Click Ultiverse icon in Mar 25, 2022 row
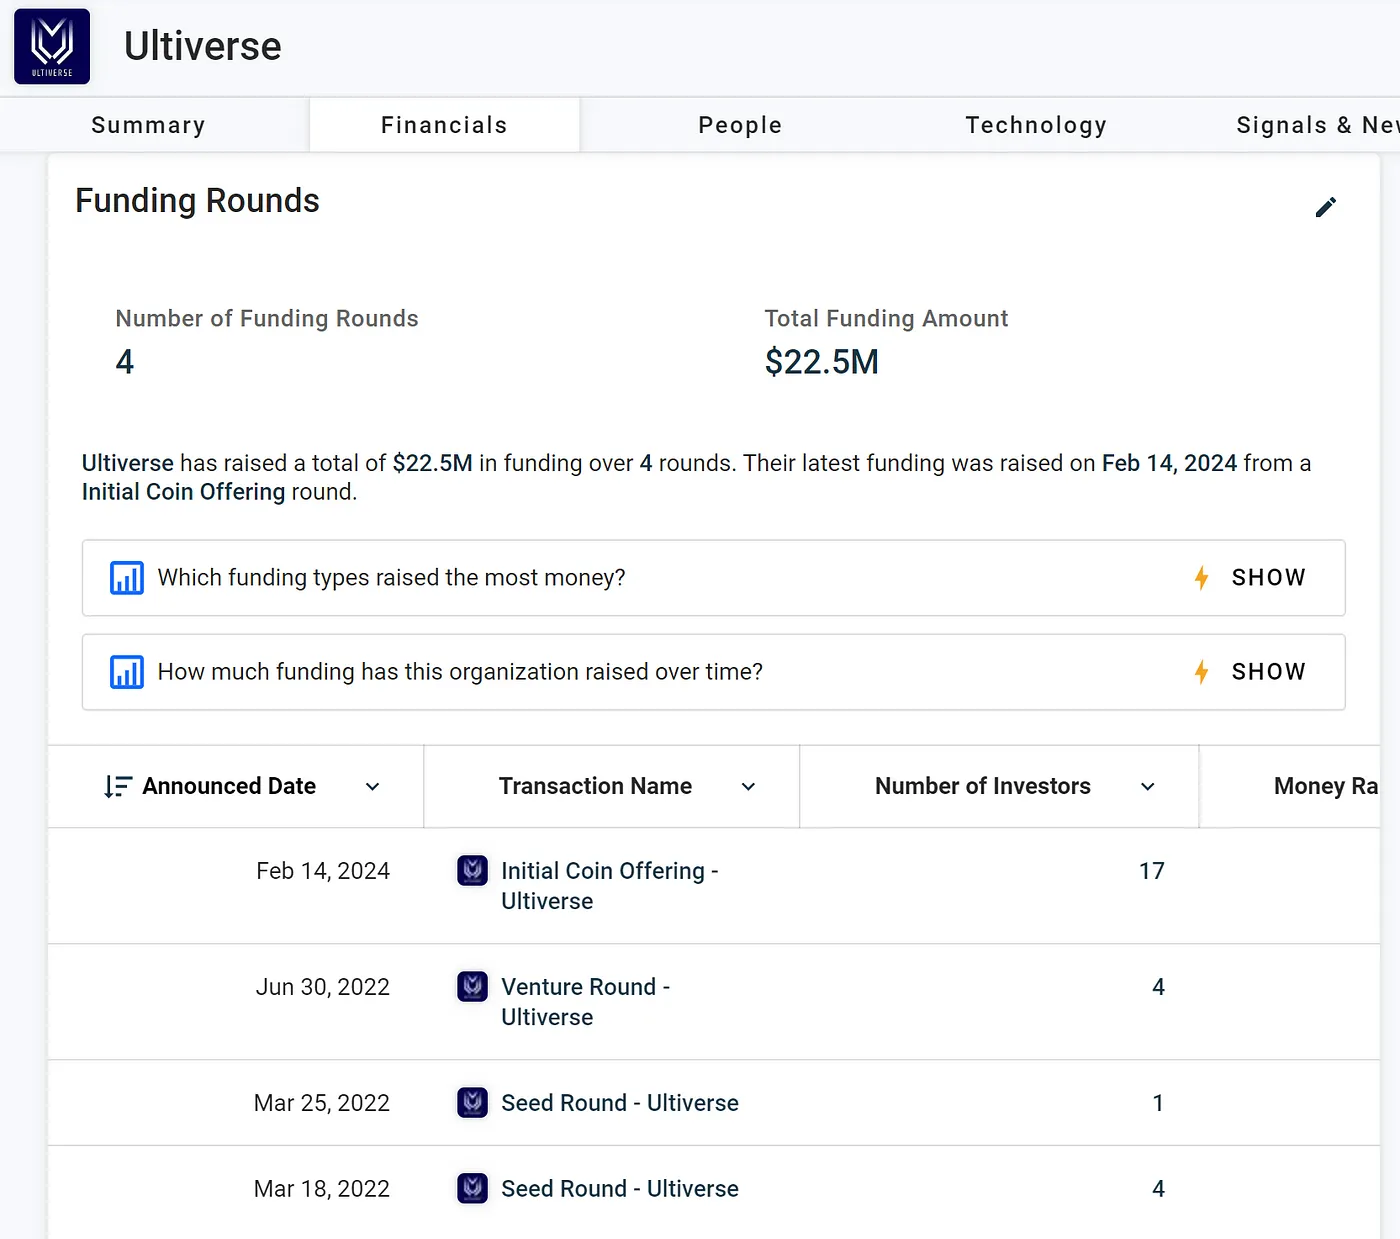 click(473, 1102)
